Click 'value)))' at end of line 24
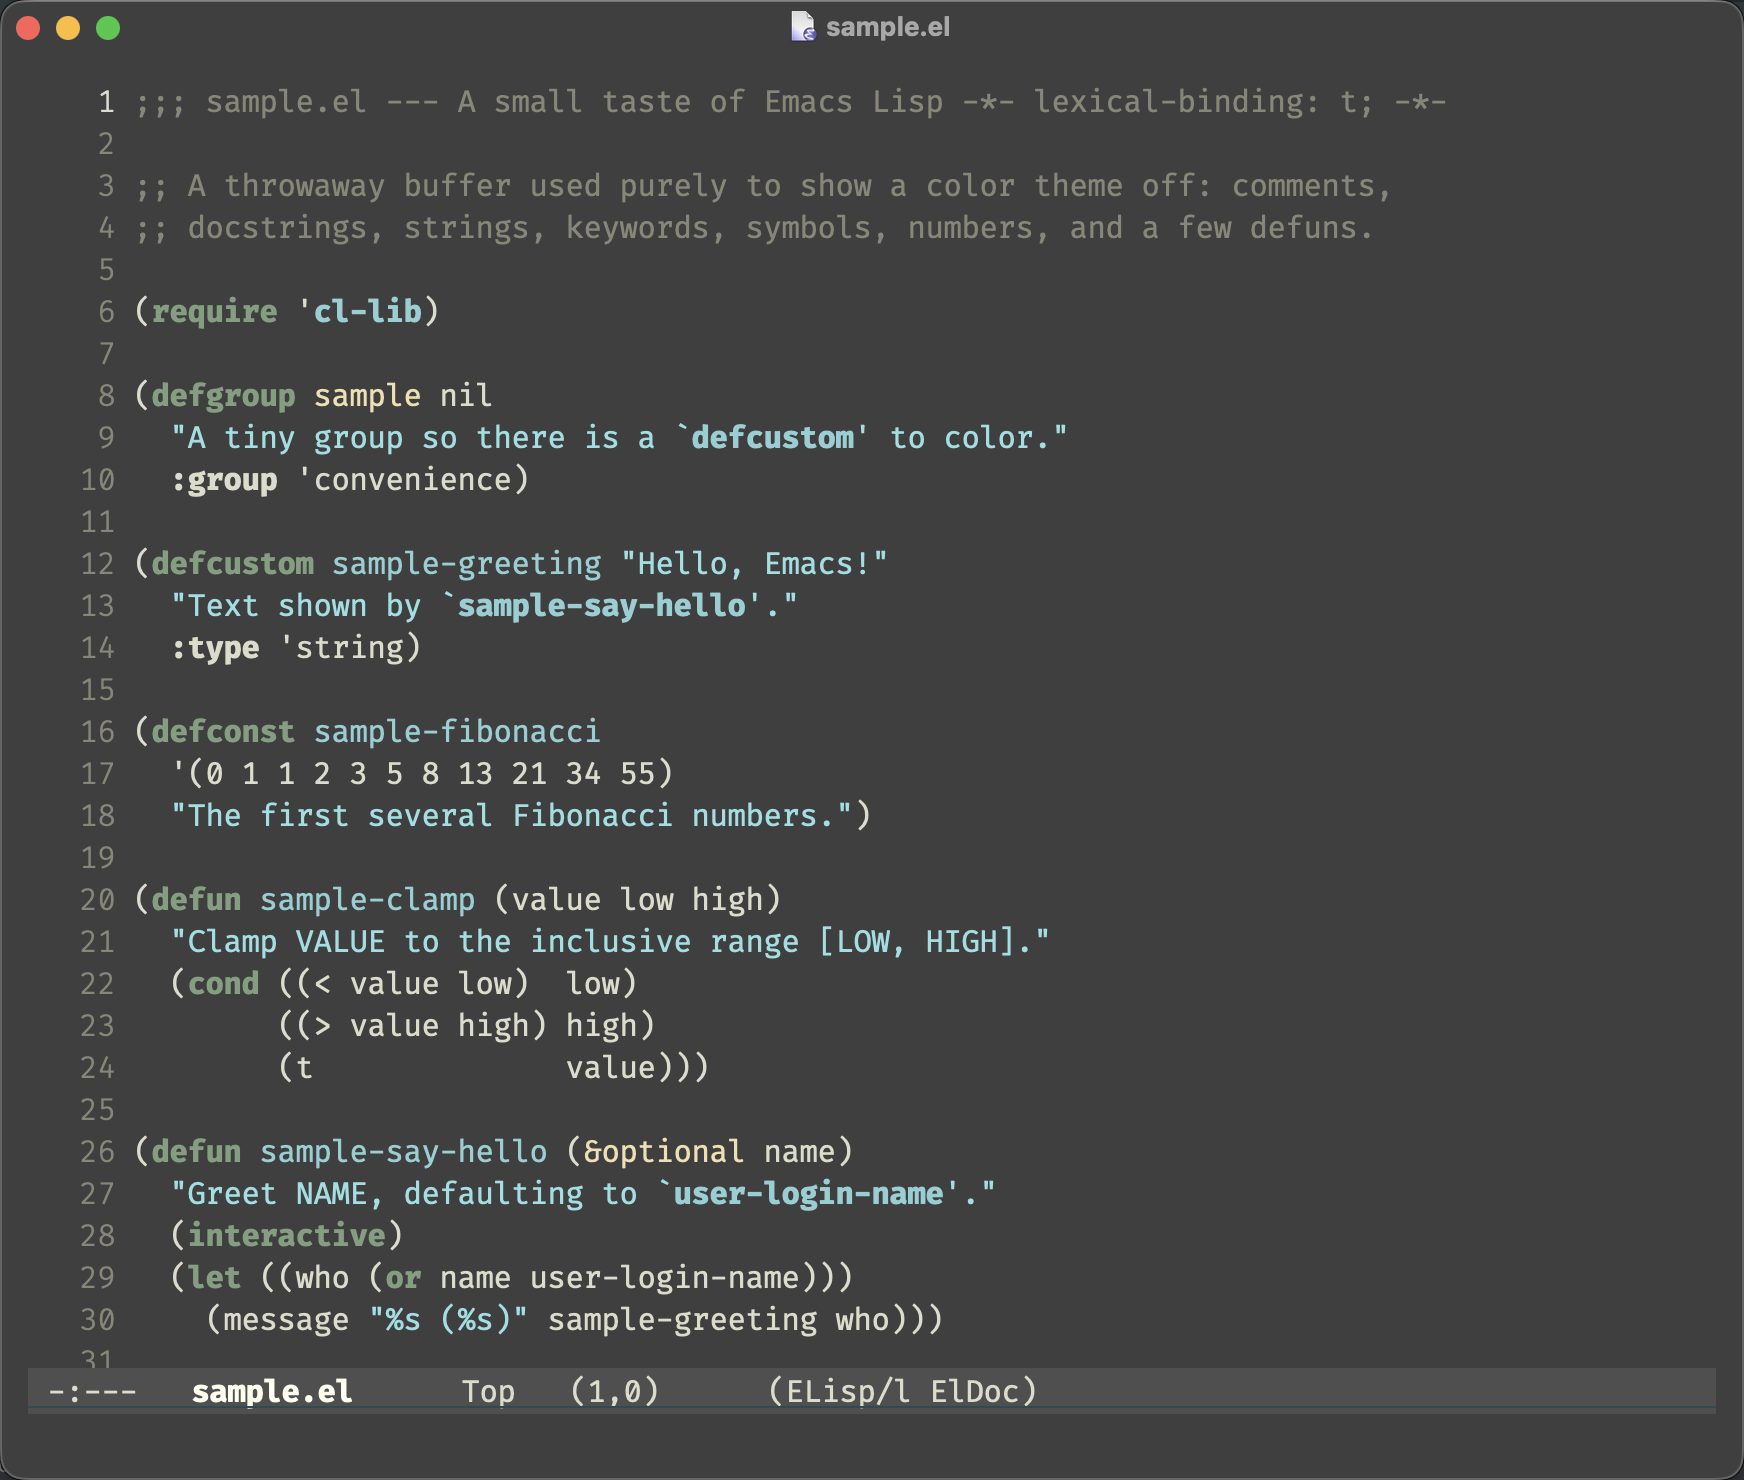 [637, 1067]
